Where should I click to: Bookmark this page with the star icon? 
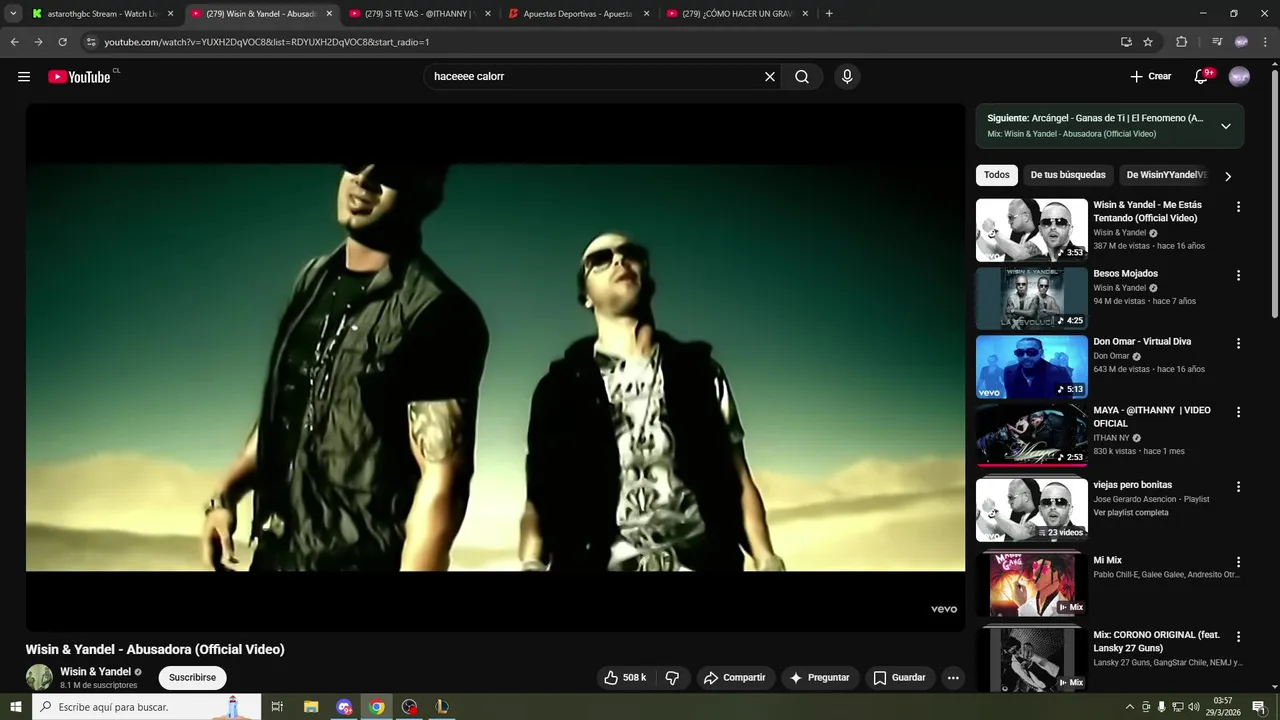[x=1148, y=42]
